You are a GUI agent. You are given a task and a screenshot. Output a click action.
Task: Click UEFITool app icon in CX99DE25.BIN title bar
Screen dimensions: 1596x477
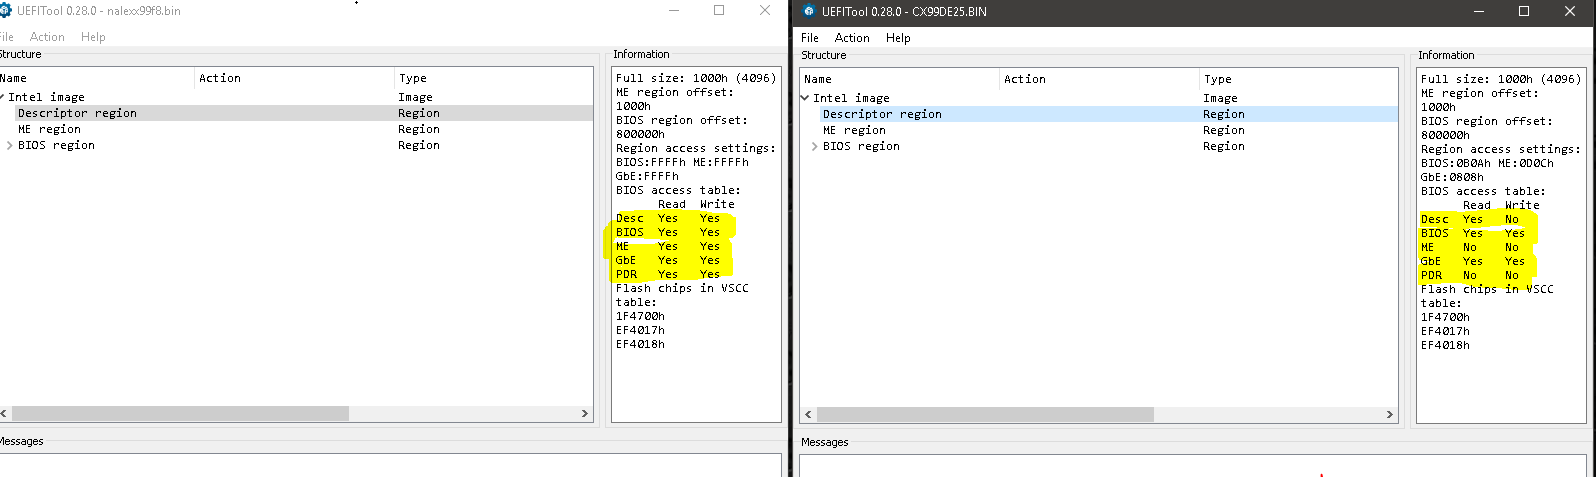(810, 12)
